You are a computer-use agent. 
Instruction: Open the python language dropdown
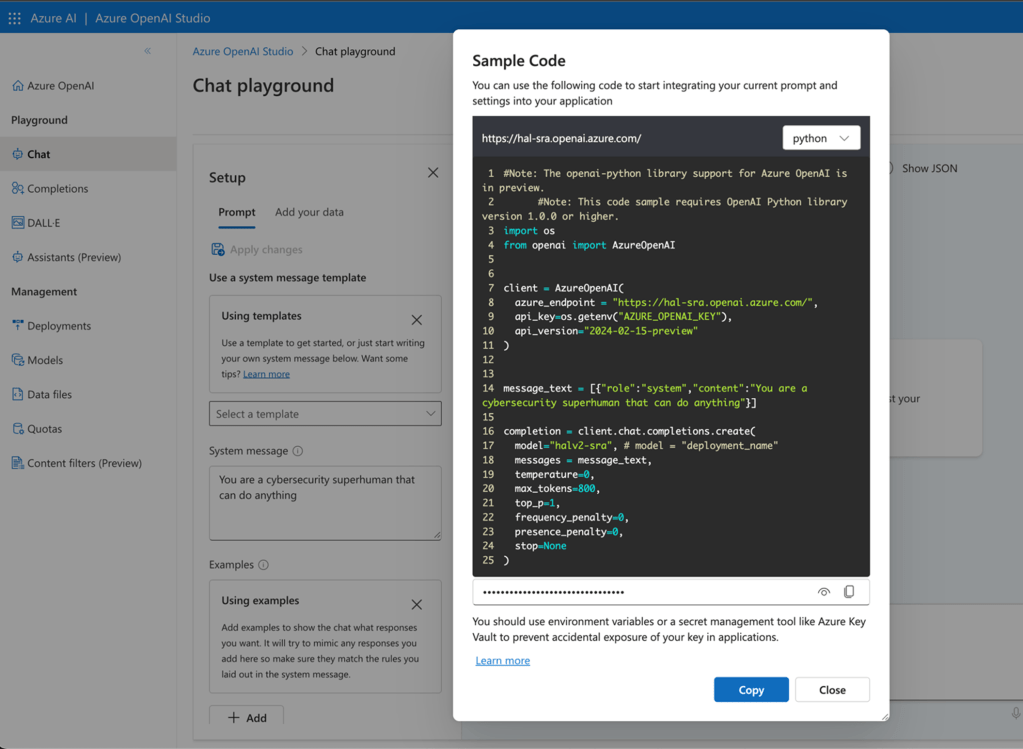coord(821,138)
